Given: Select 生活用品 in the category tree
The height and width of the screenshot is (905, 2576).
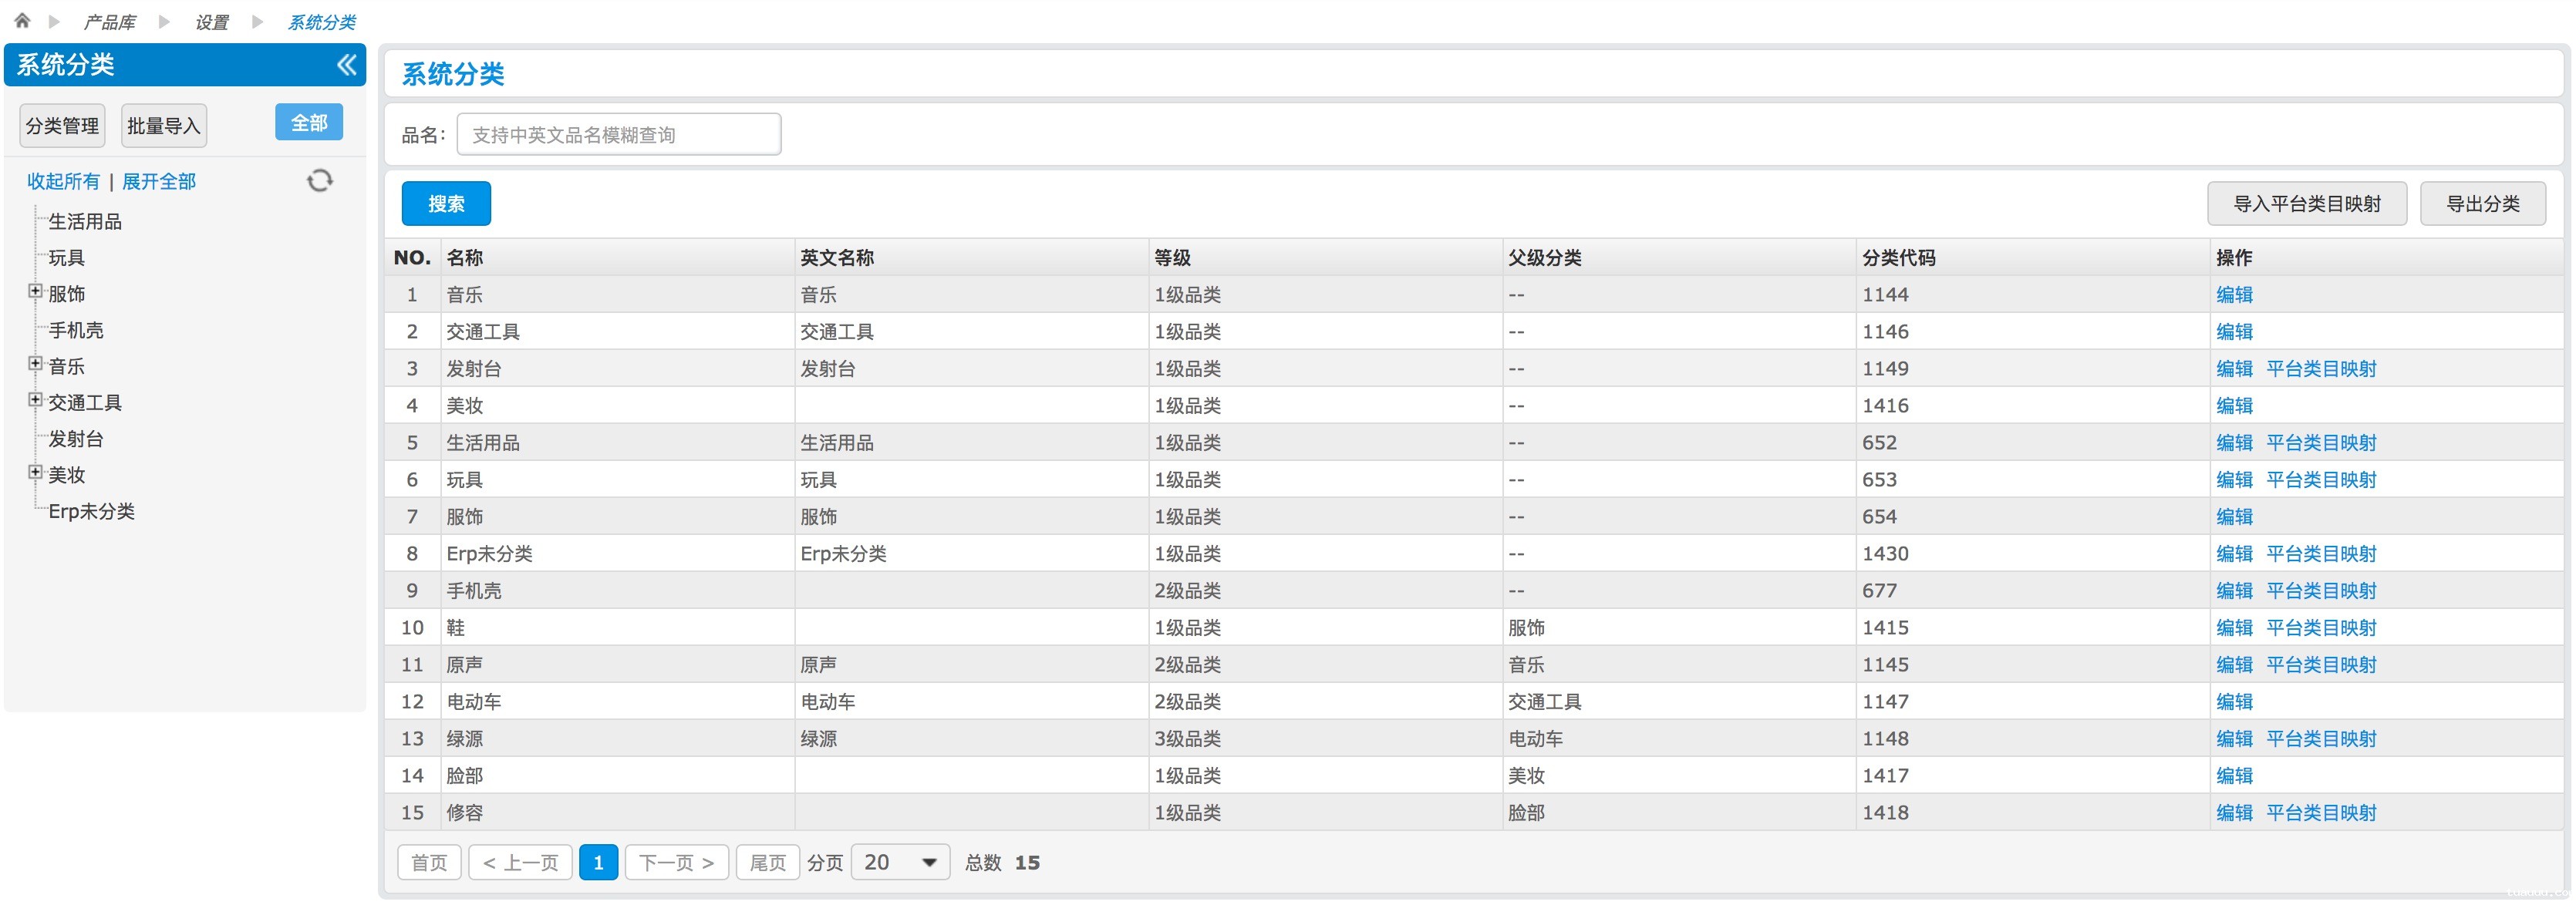Looking at the screenshot, I should [x=85, y=222].
